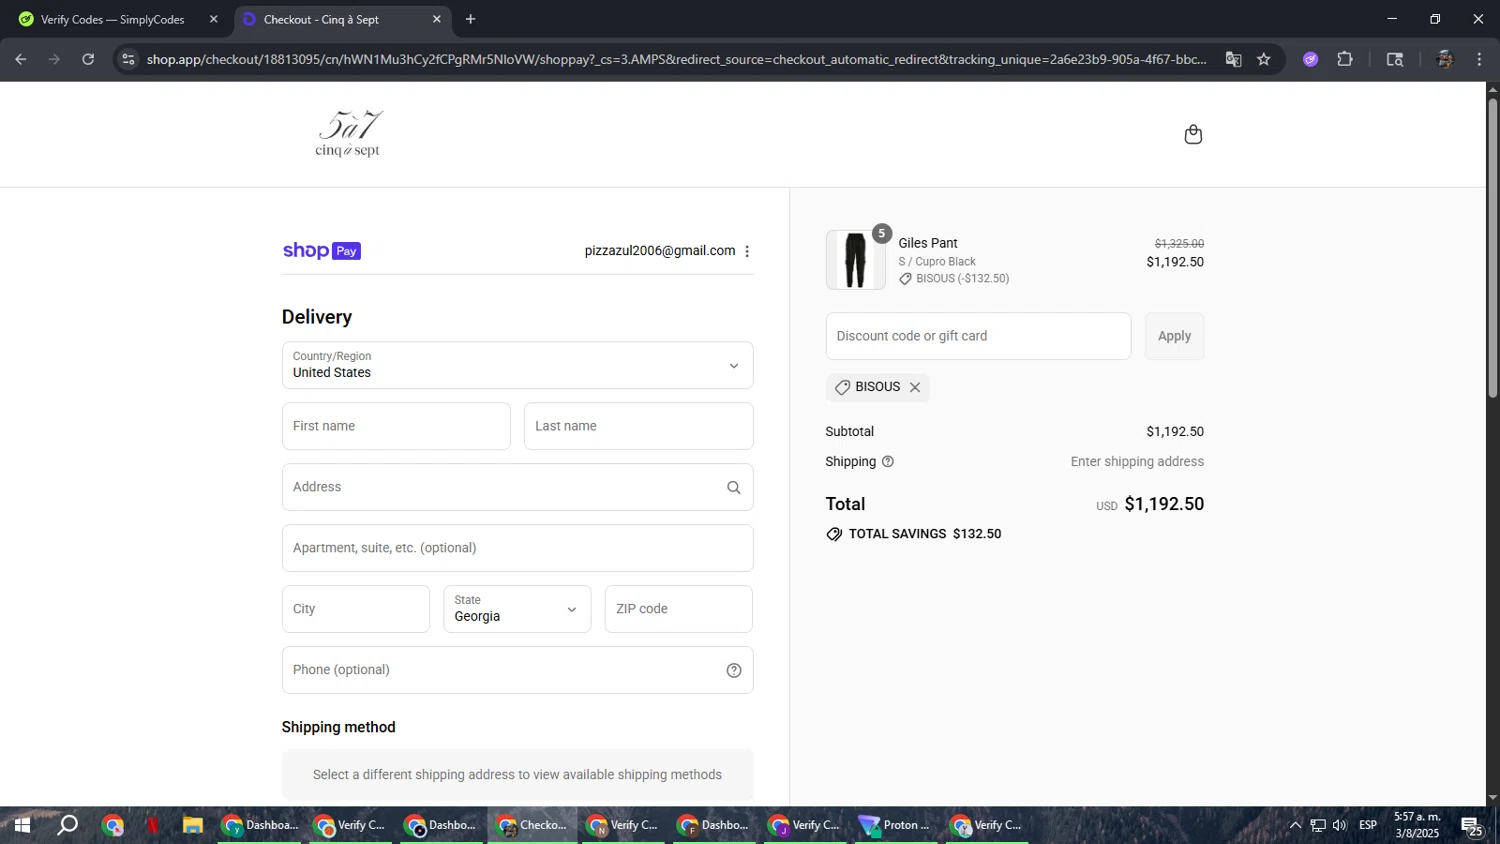The image size is (1500, 844).
Task: Click the Cinq à Sept logo
Action: click(348, 134)
